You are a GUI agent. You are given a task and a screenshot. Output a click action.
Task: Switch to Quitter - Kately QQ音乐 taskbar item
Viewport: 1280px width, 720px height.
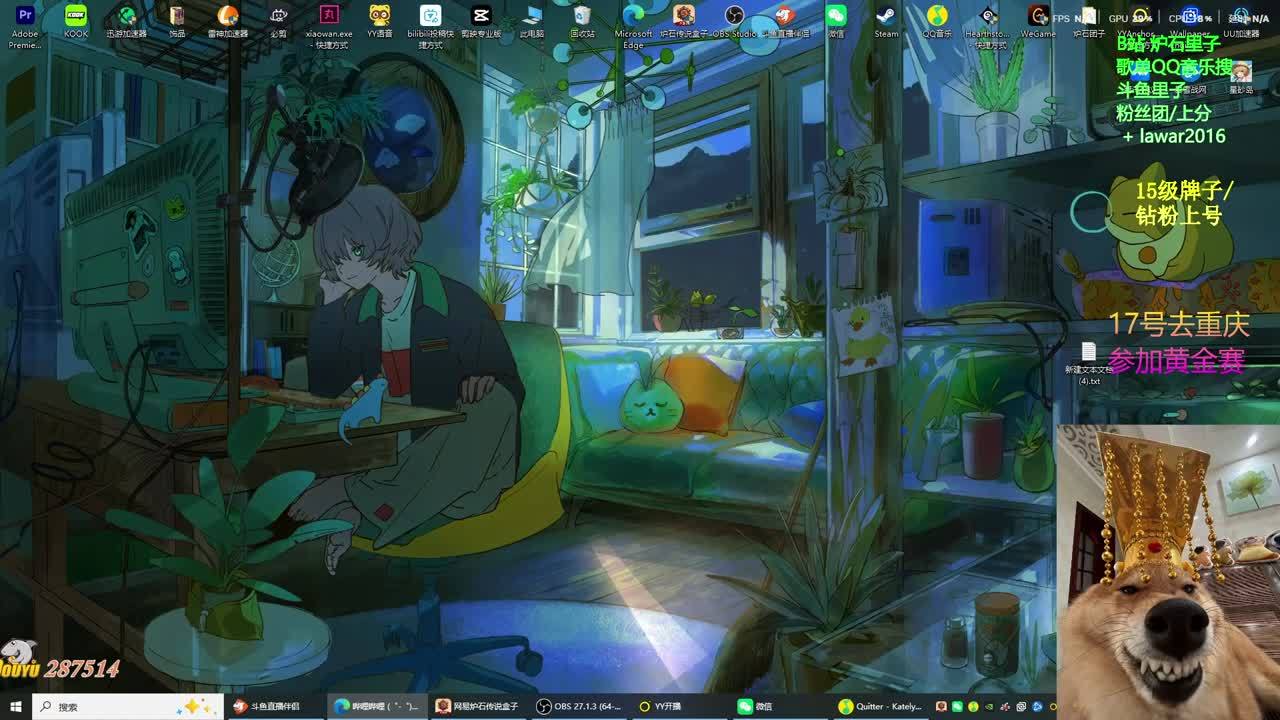pyautogui.click(x=880, y=707)
